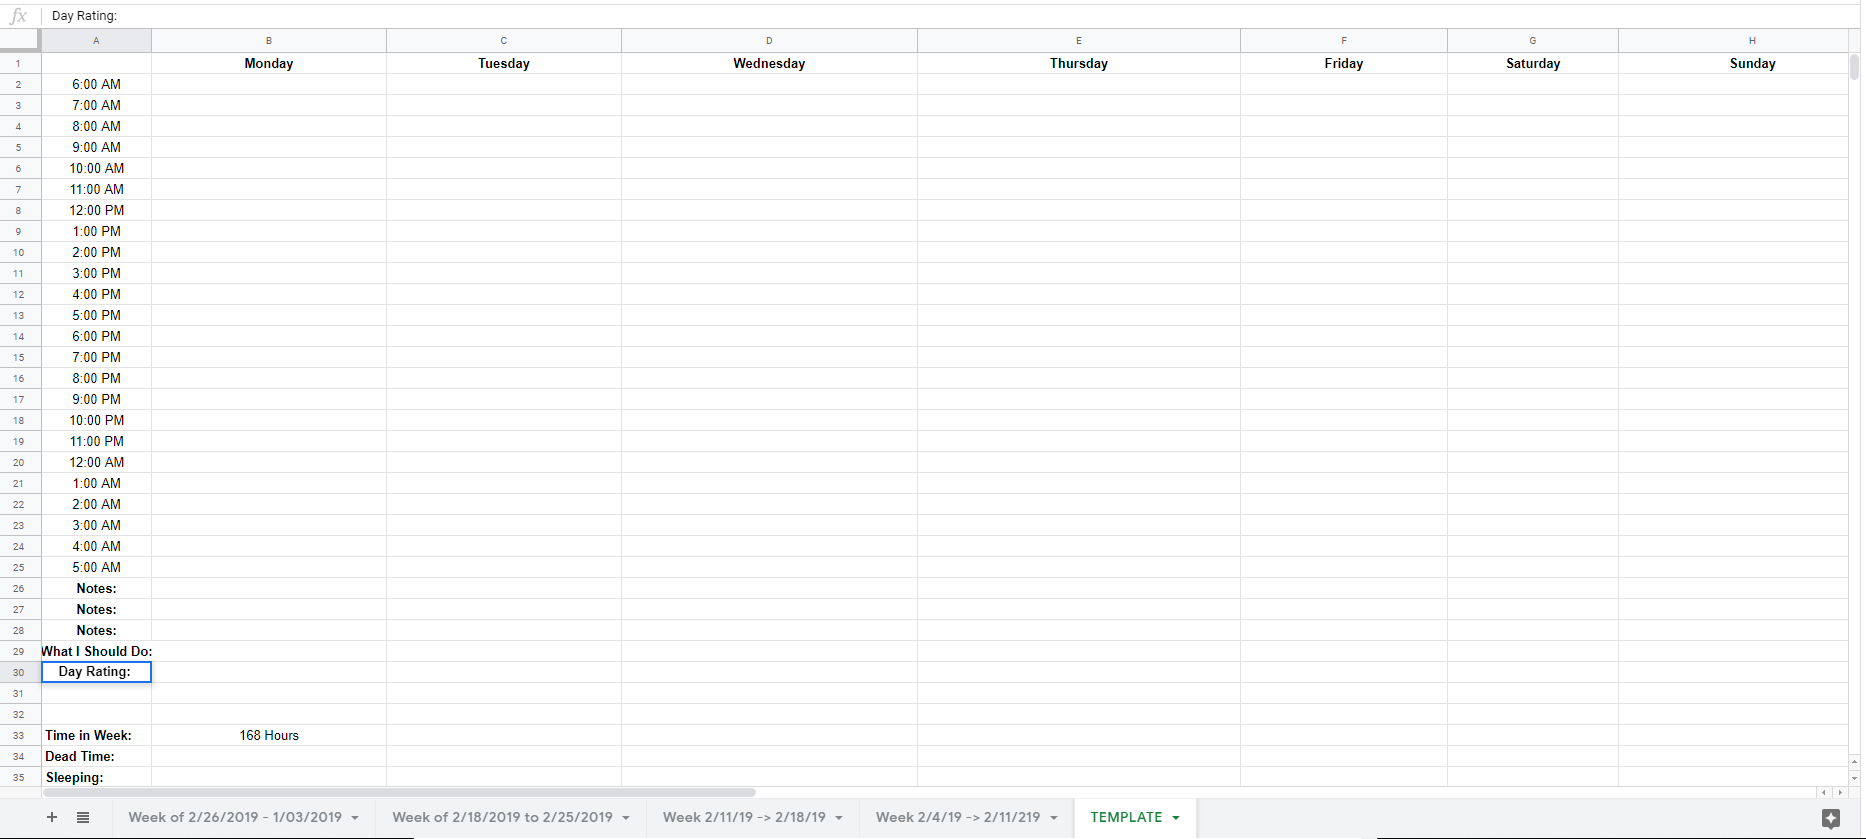Select column E header
This screenshot has width=1866, height=839.
click(1079, 41)
